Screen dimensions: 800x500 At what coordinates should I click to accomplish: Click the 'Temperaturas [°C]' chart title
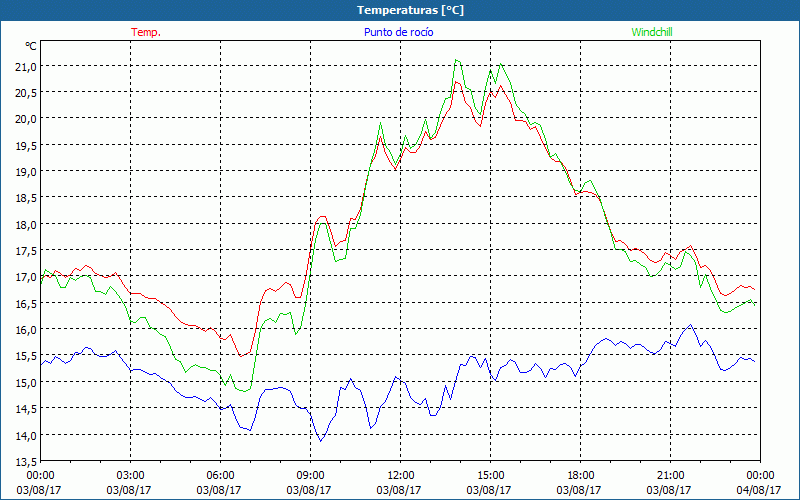pyautogui.click(x=410, y=10)
